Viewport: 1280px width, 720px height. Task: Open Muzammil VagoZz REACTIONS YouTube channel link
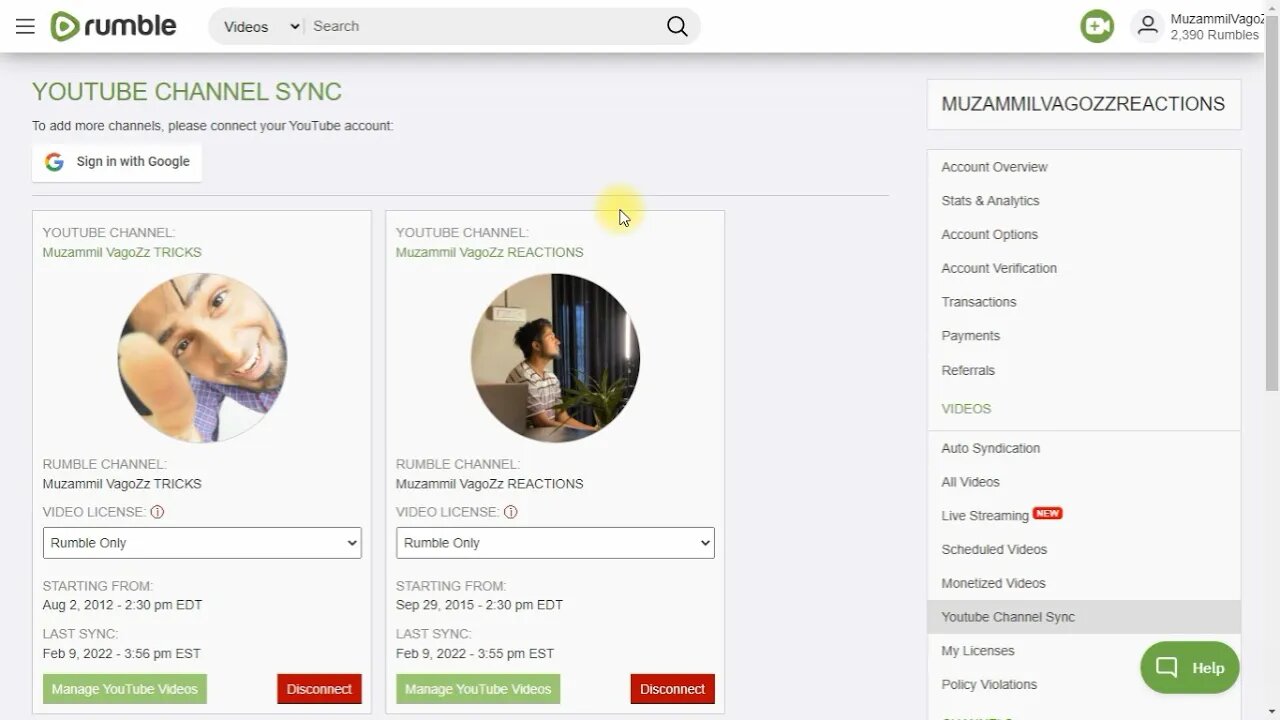489,252
